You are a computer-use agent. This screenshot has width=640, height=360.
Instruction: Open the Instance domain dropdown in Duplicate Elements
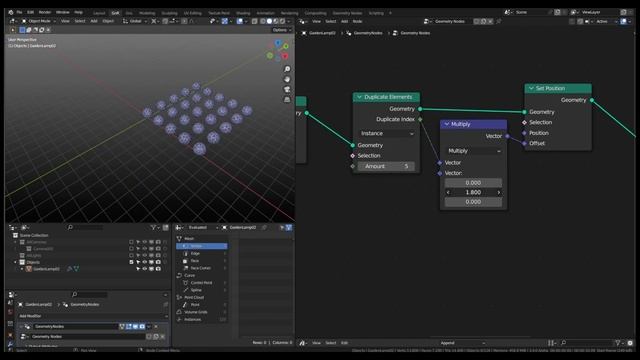(x=387, y=133)
